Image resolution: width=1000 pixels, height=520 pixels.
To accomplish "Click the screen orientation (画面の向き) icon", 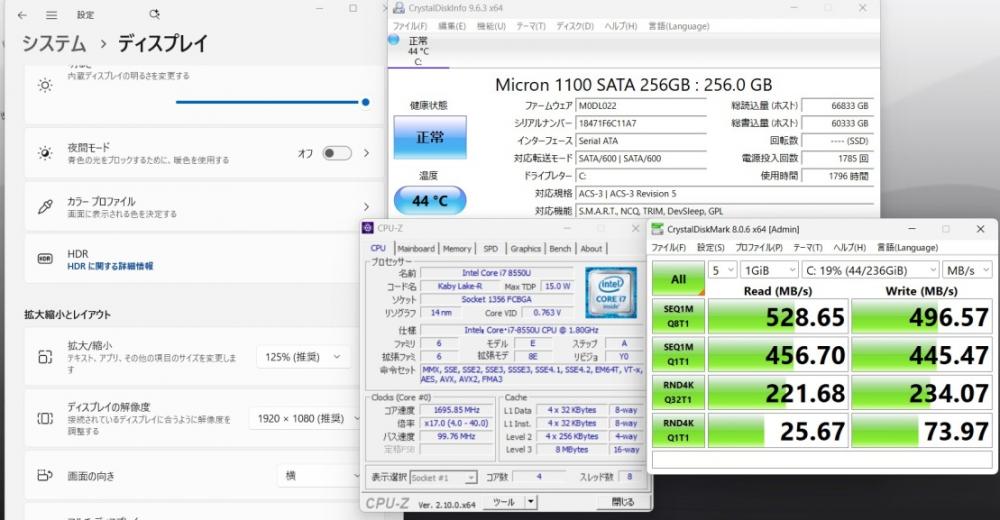I will tap(45, 475).
